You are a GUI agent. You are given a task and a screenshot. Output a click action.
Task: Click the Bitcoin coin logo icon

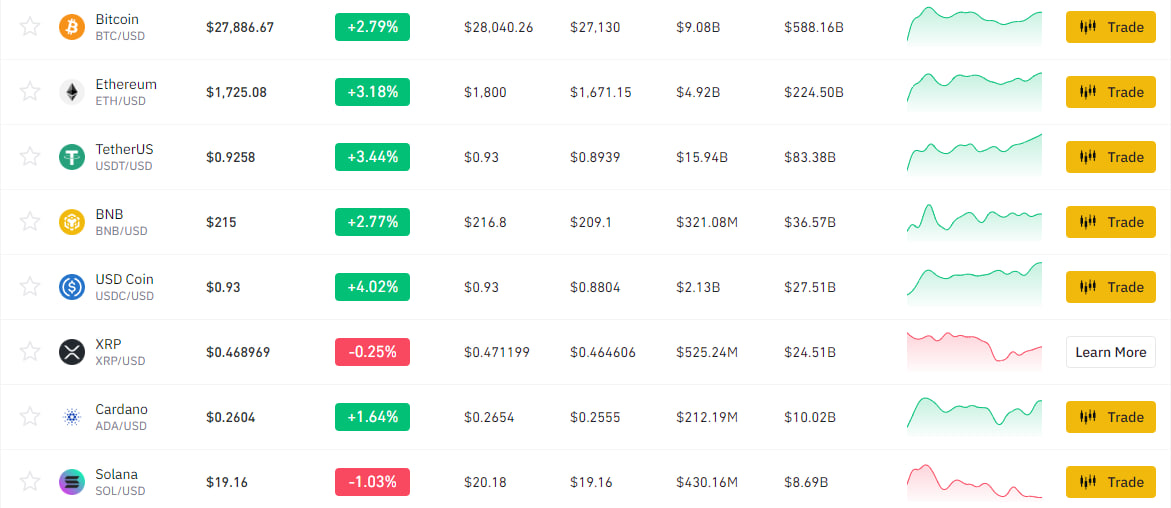tap(72, 27)
